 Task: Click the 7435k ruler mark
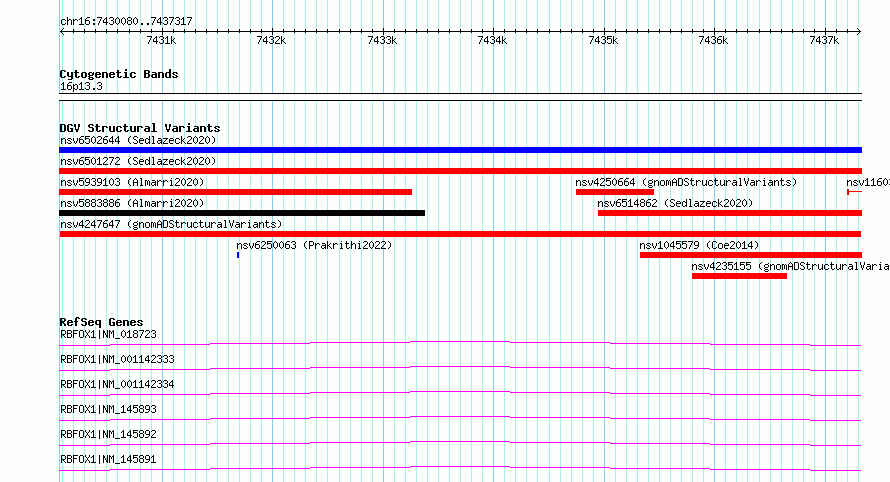603,40
